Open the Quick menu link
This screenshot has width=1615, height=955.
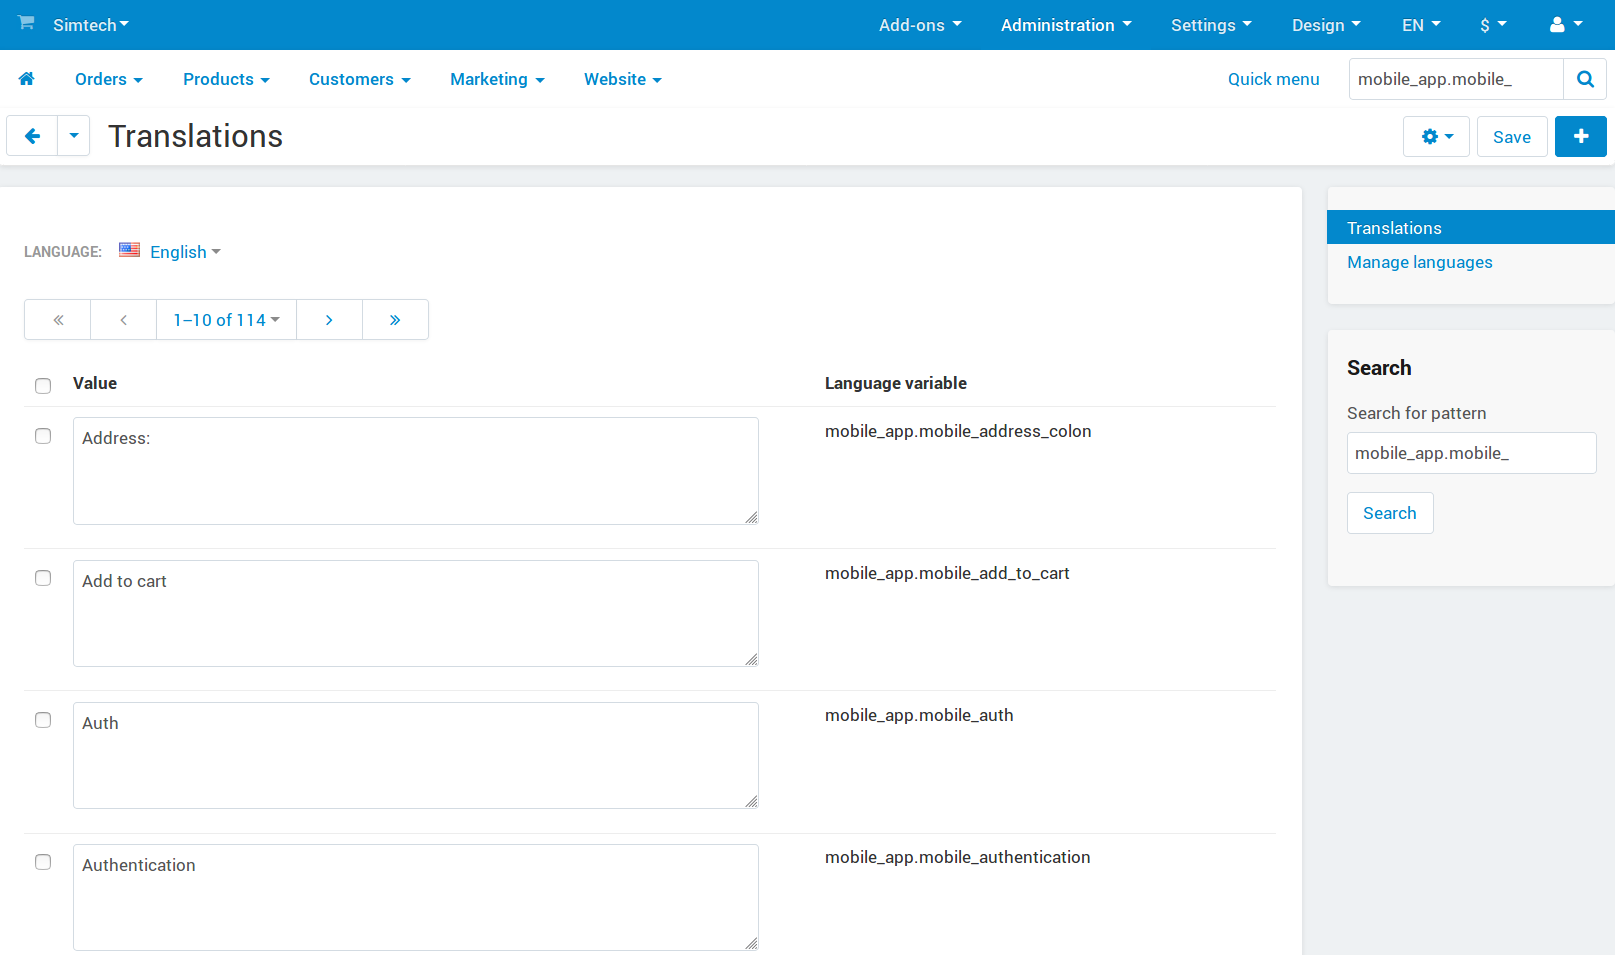[1273, 79]
